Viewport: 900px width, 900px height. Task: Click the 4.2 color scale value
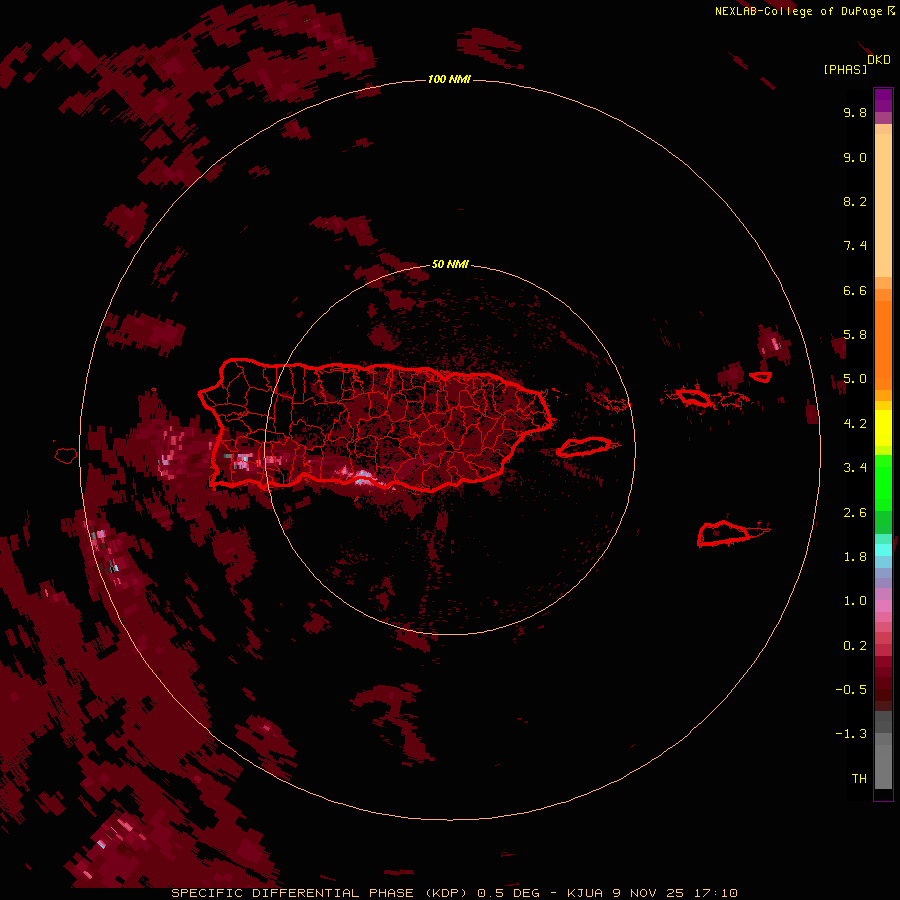[x=855, y=424]
